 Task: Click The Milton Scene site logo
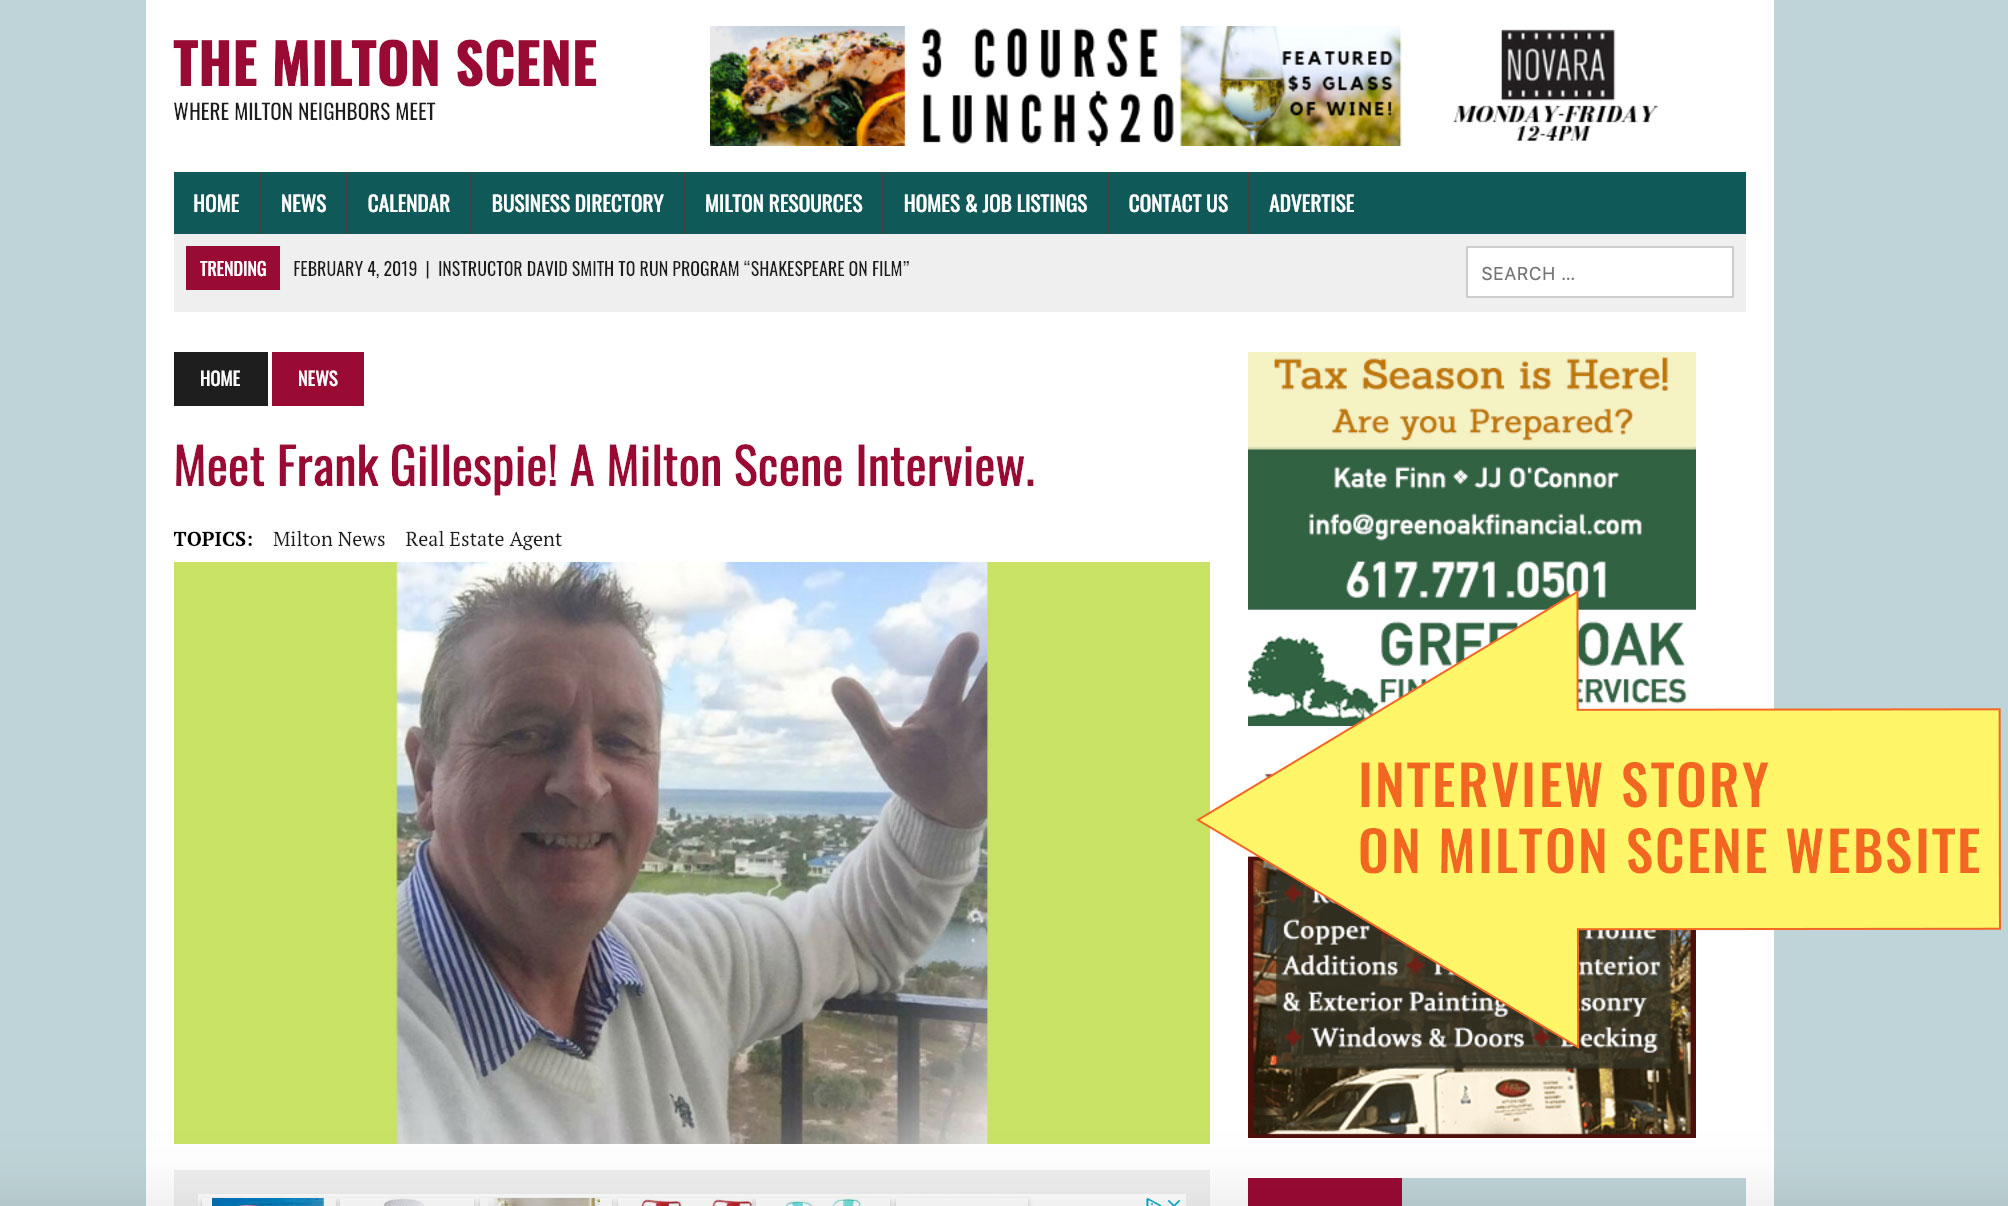coord(385,64)
